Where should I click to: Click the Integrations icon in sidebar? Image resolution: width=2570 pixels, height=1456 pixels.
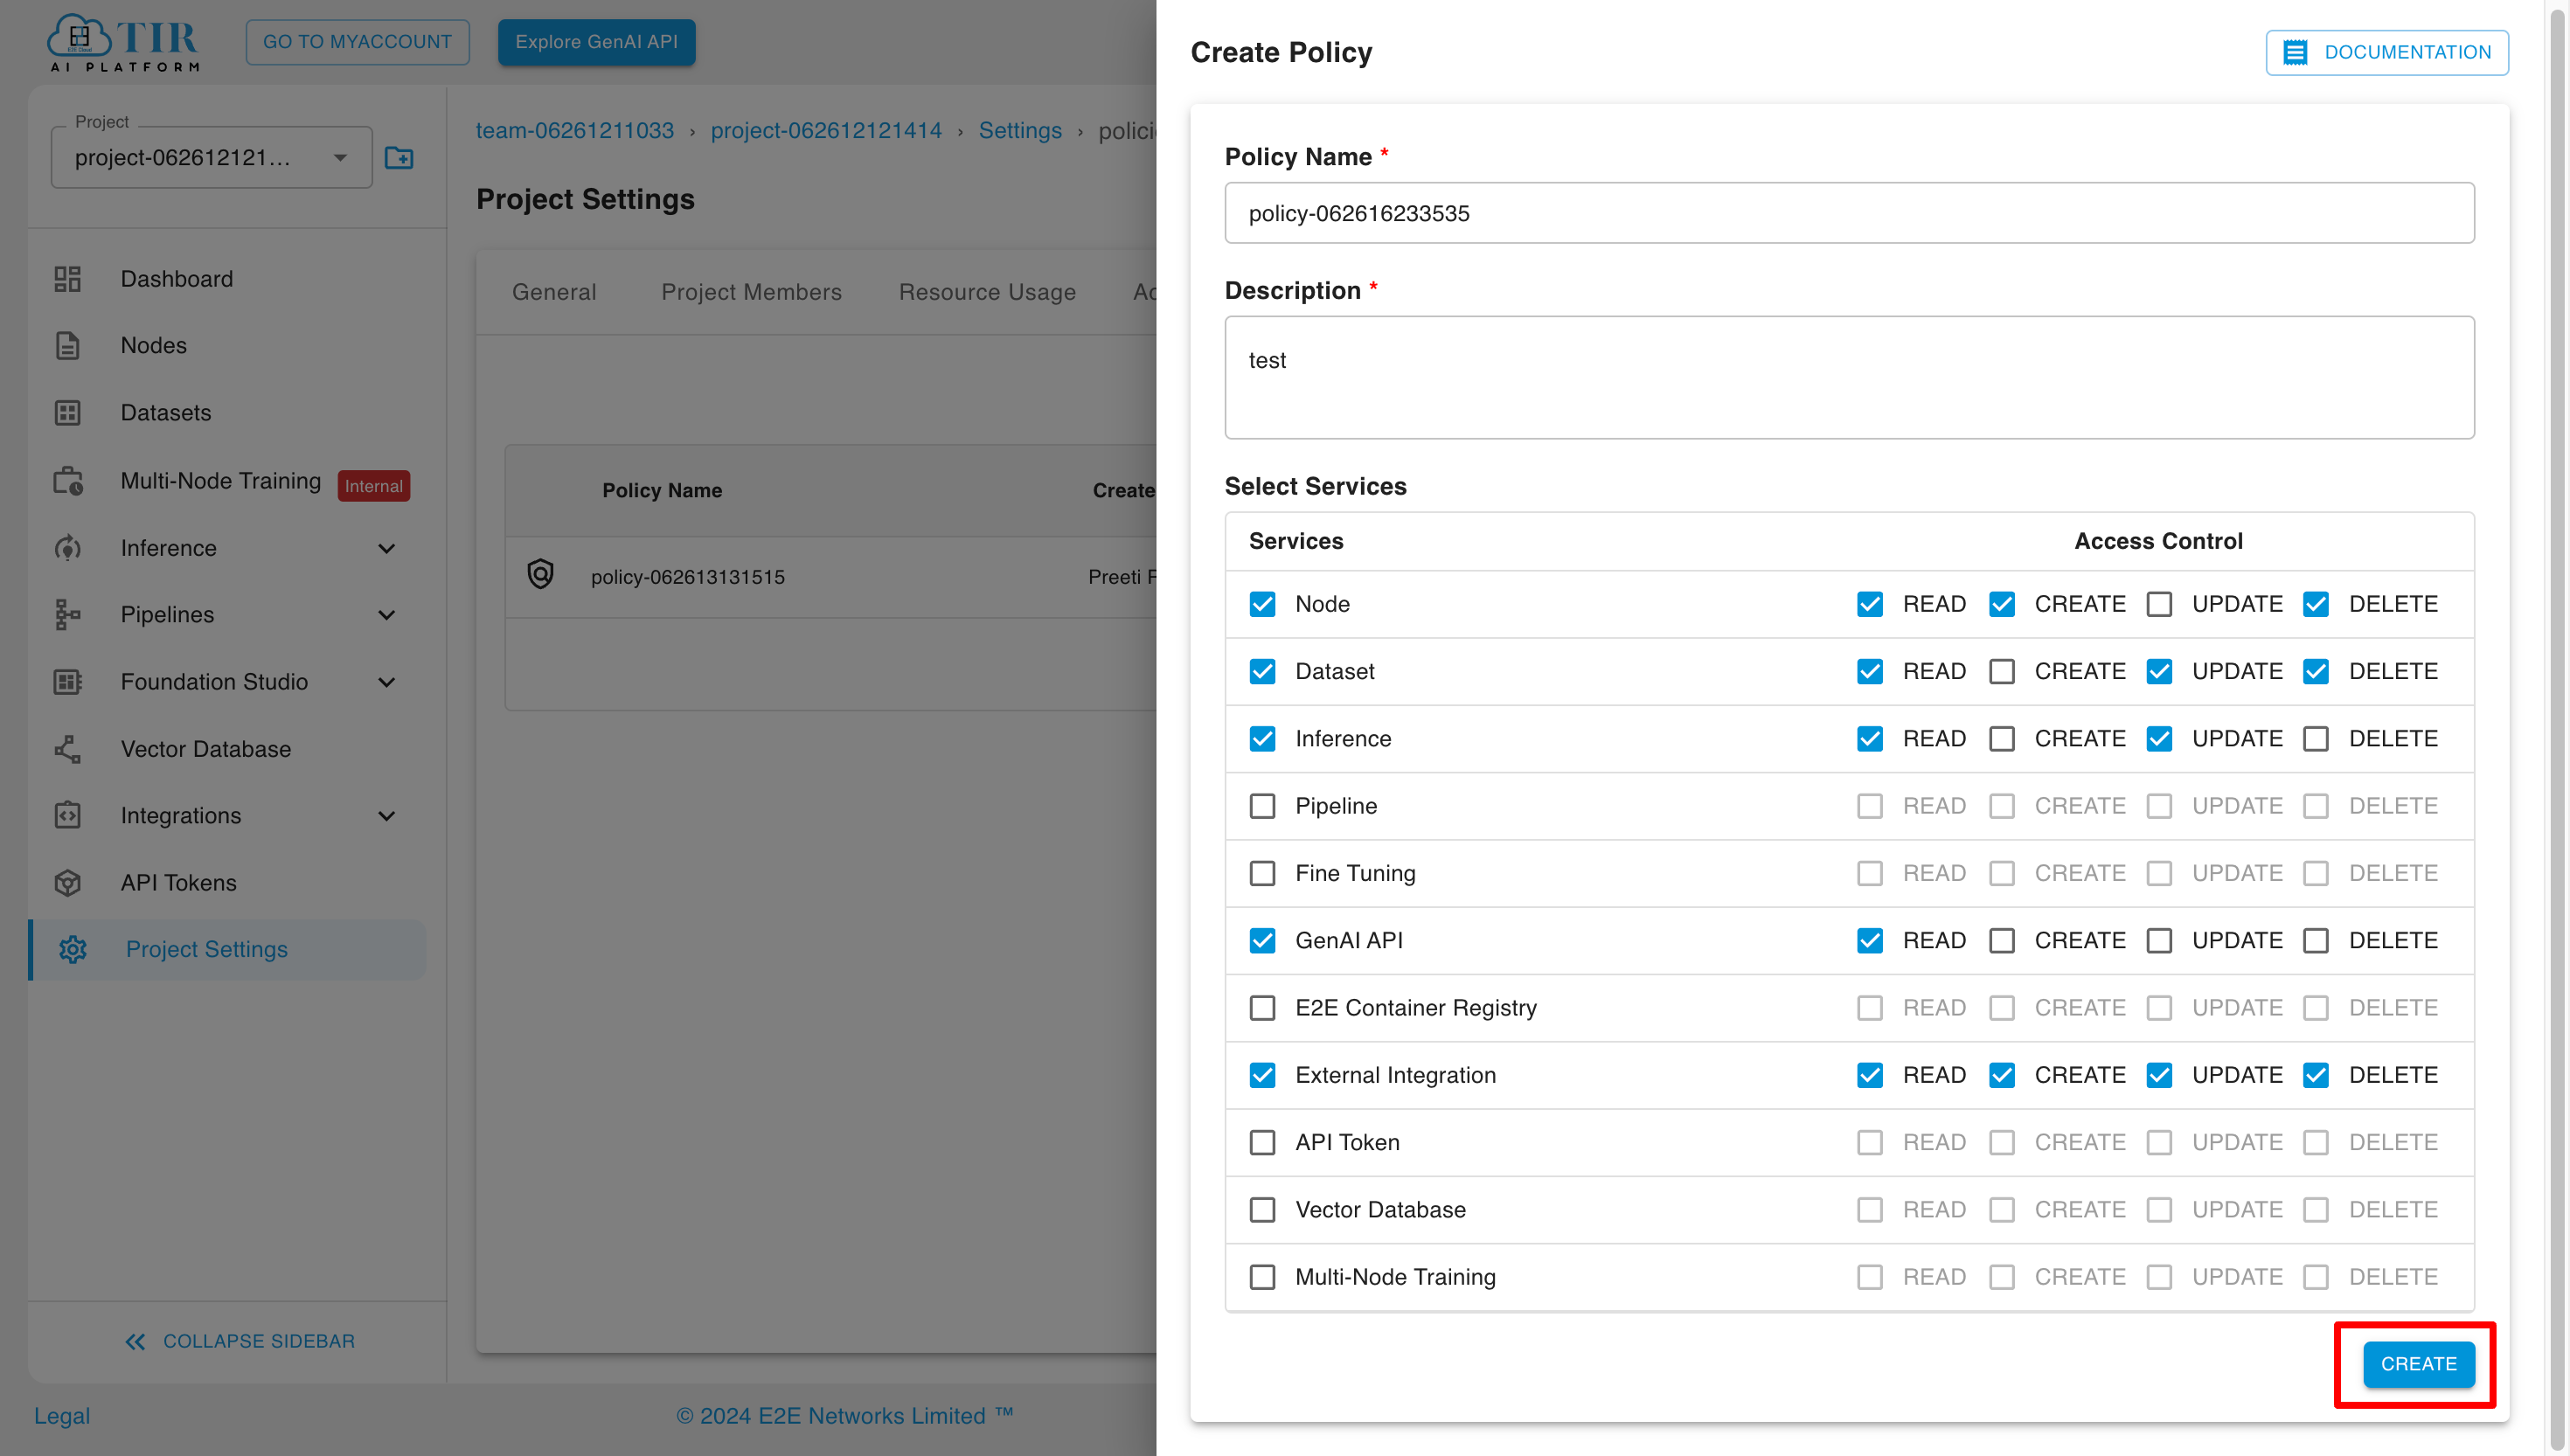point(67,816)
